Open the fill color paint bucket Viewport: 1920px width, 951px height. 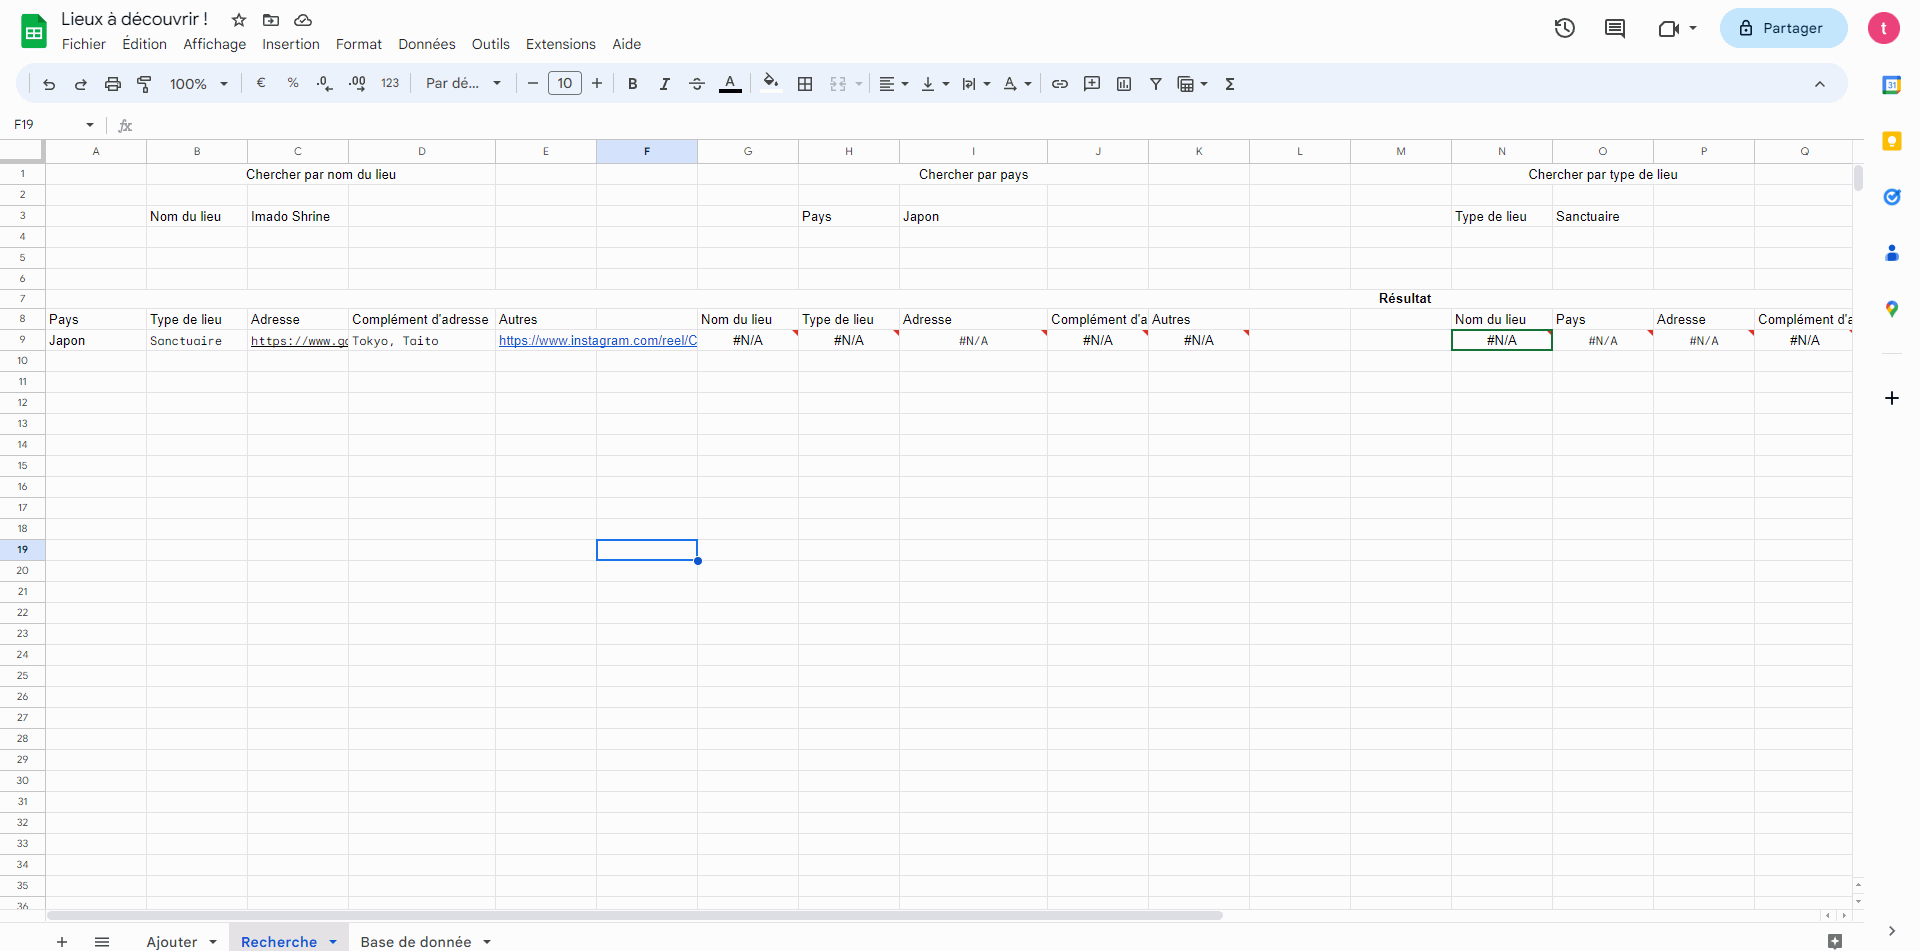770,84
